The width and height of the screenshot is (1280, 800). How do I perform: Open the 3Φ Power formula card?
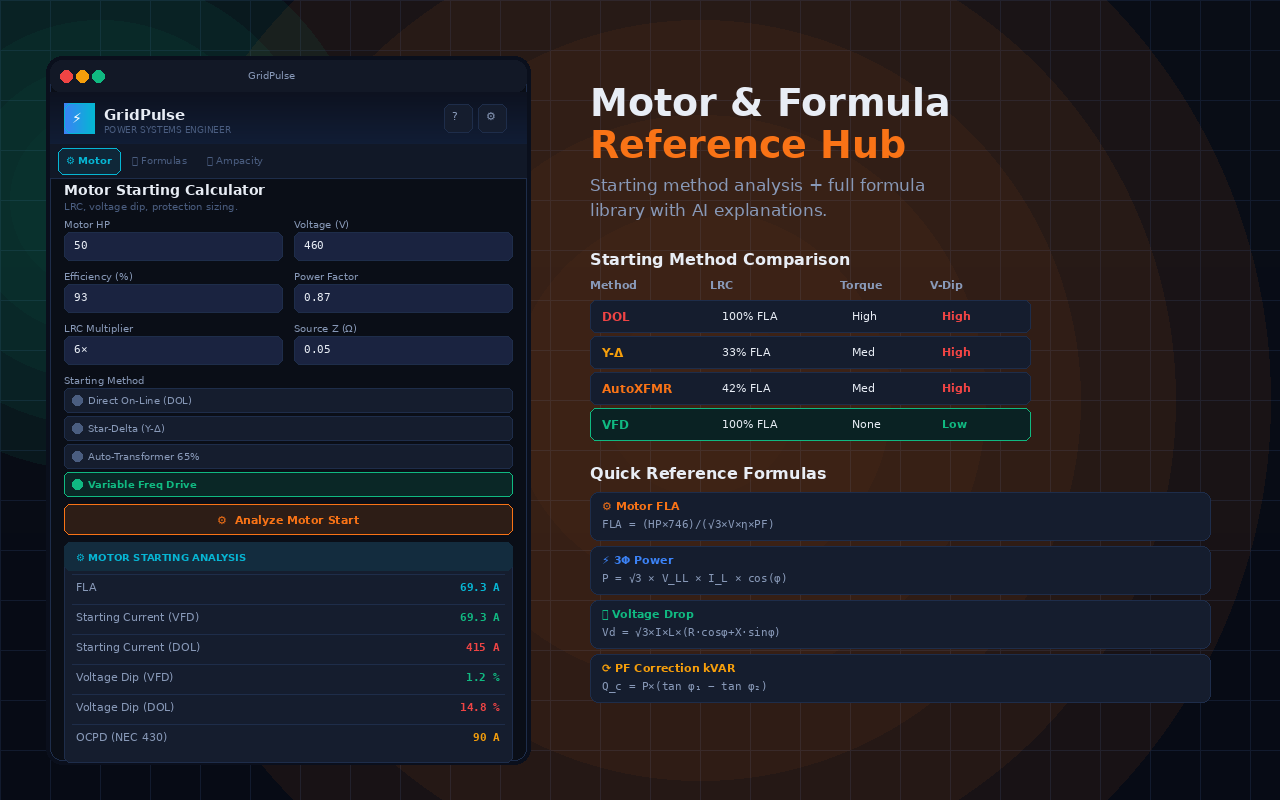coord(900,570)
